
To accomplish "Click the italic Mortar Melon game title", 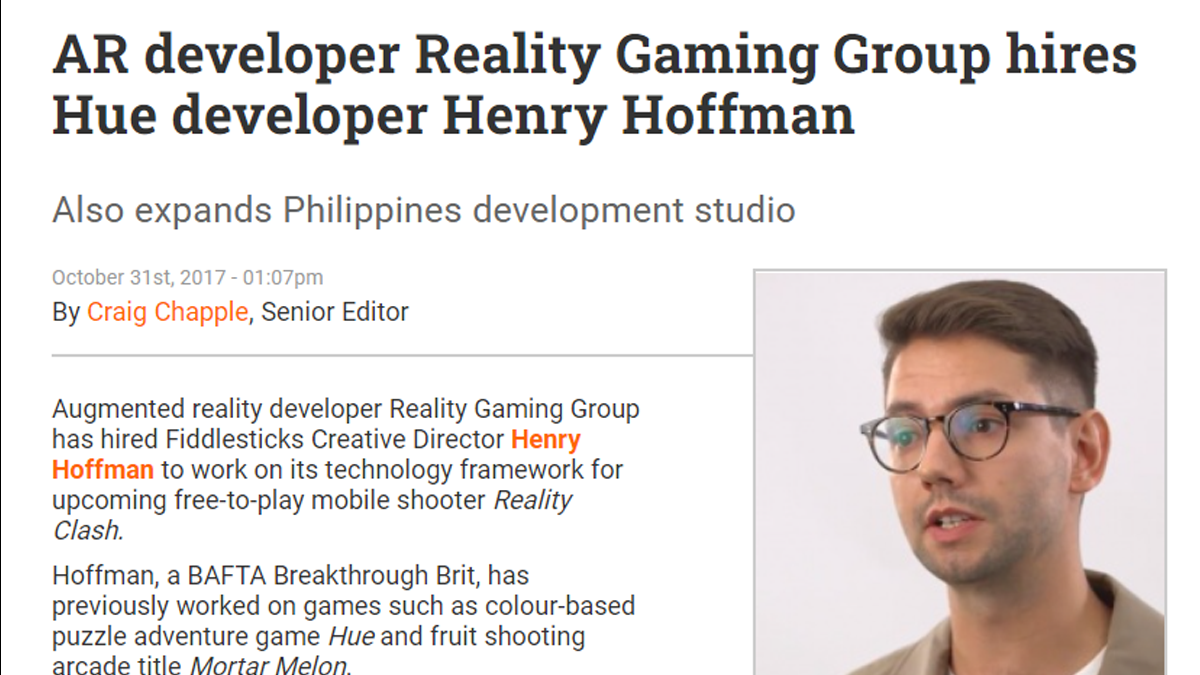I will pos(269,667).
